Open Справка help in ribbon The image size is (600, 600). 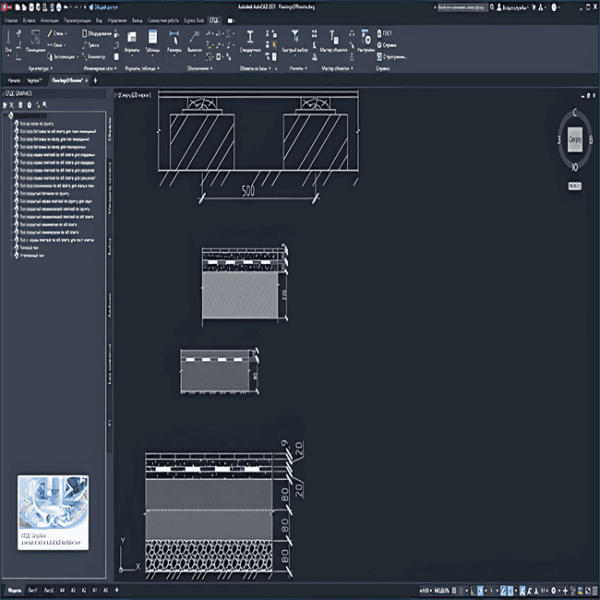click(x=387, y=45)
